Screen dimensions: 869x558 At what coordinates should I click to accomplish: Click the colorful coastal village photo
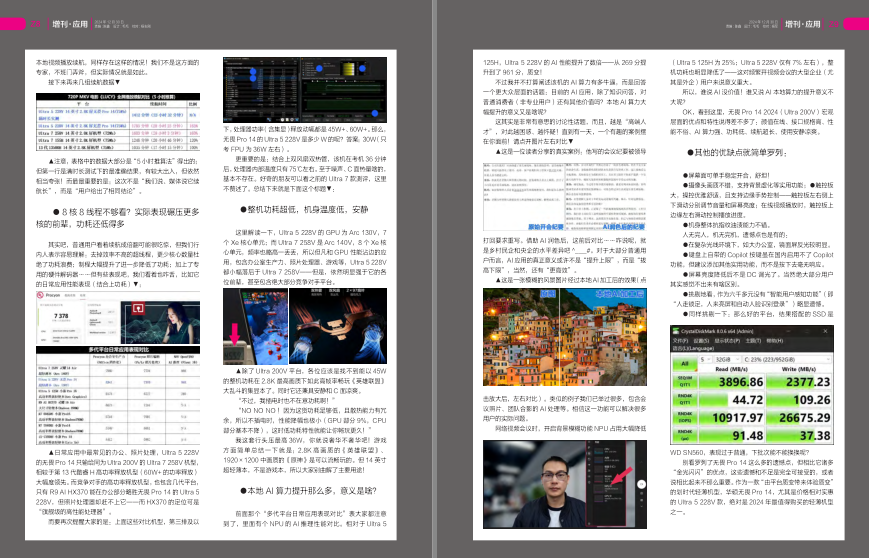[565, 337]
